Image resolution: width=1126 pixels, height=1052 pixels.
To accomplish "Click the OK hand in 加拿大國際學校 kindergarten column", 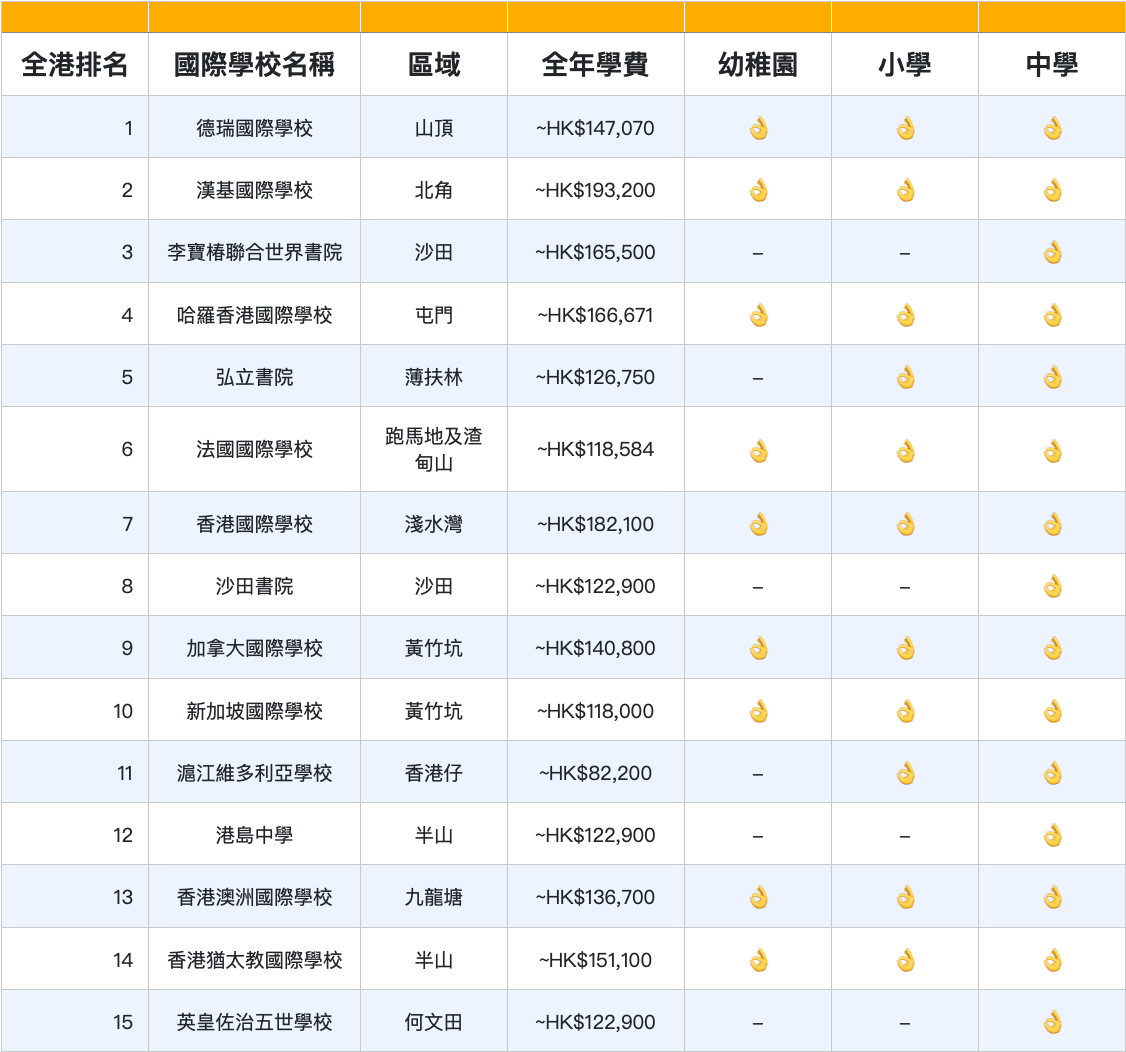I will pyautogui.click(x=758, y=649).
